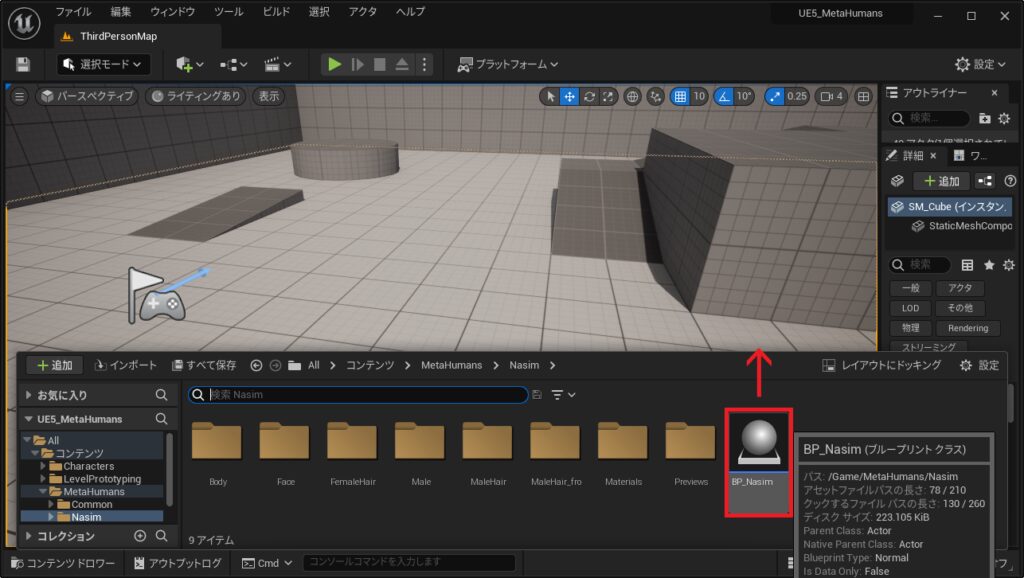Screen dimensions: 1024x578
Task: Open outliner settings gear
Action: pyautogui.click(x=1004, y=118)
